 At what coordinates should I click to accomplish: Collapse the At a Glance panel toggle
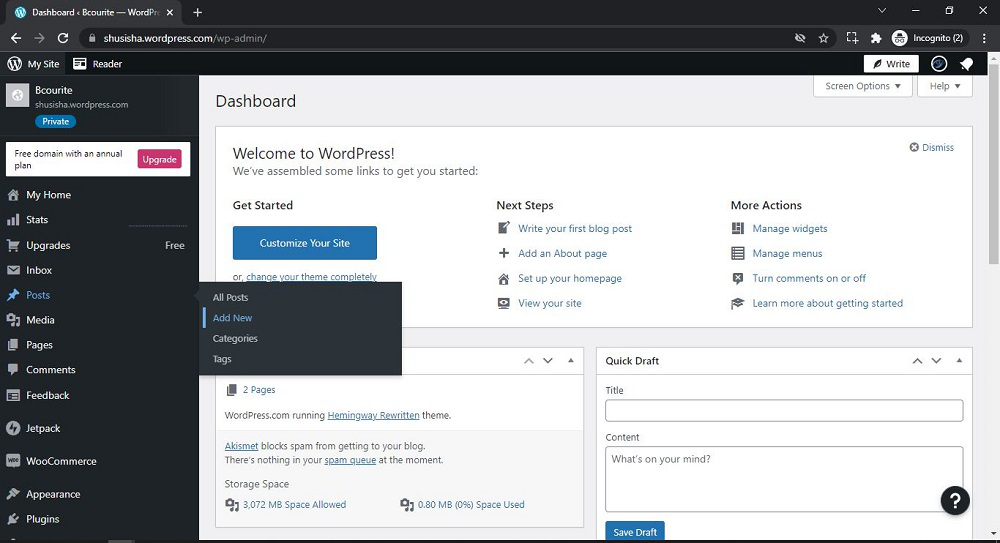tap(571, 361)
